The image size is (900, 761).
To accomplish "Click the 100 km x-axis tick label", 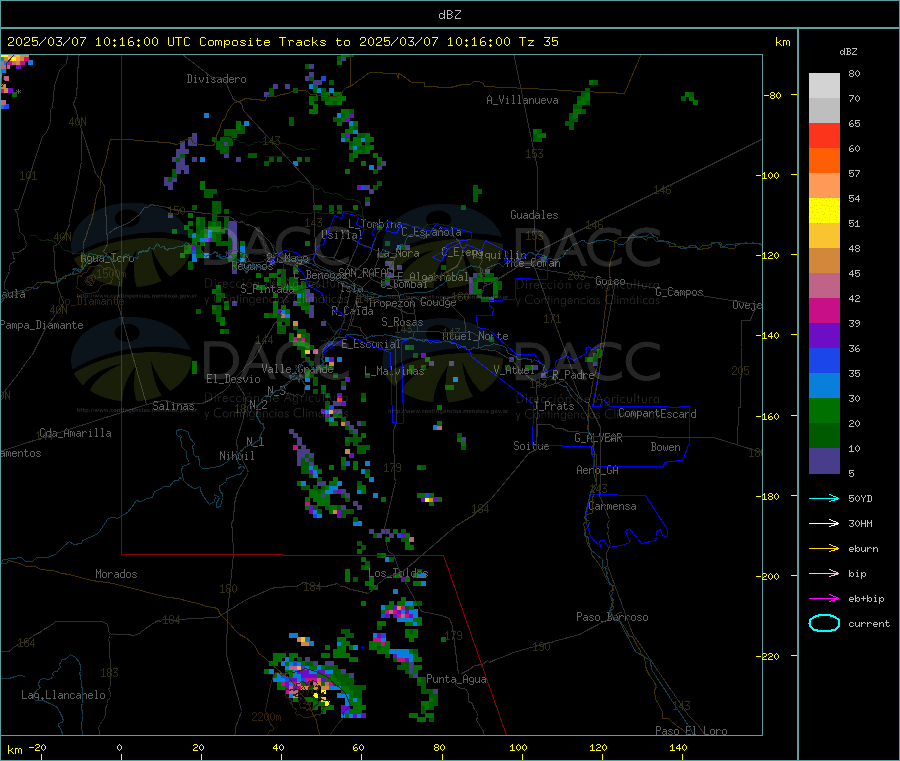I will point(518,747).
